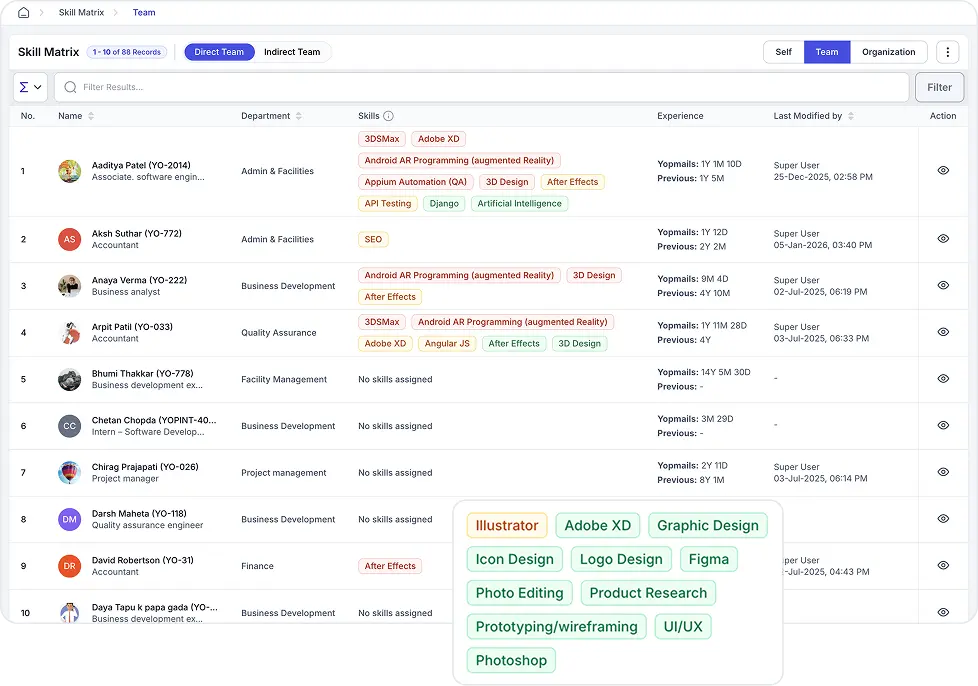Click the orange Illustrator skill tag
978x686 pixels.
(507, 526)
